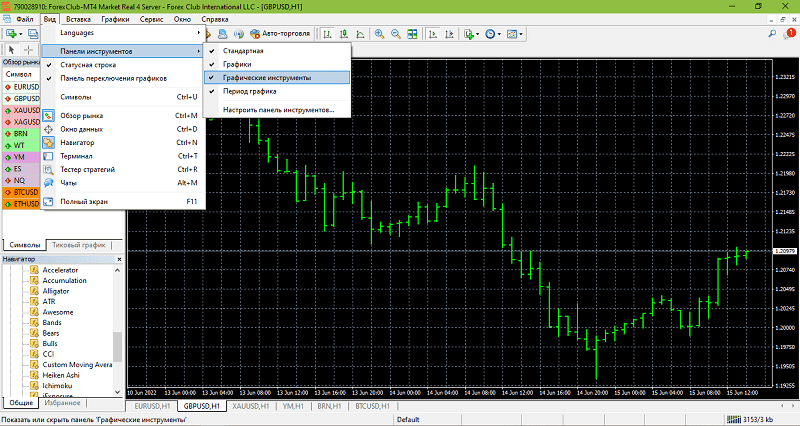Click the signals icon beside Auto-trading
This screenshot has height=426, width=800.
click(239, 34)
